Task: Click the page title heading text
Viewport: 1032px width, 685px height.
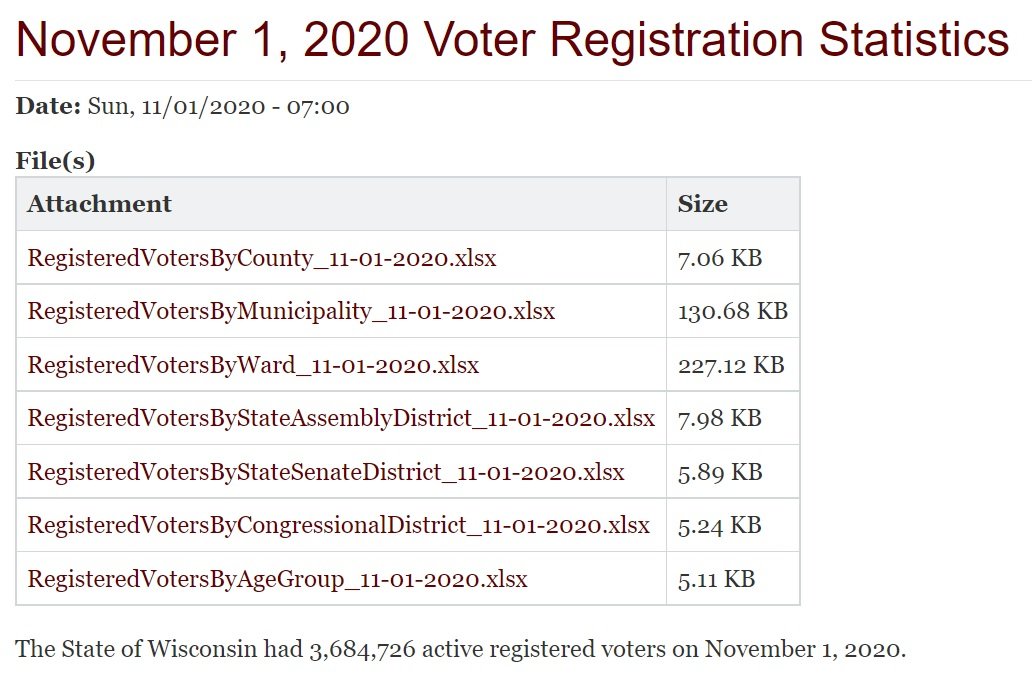Action: pos(512,39)
